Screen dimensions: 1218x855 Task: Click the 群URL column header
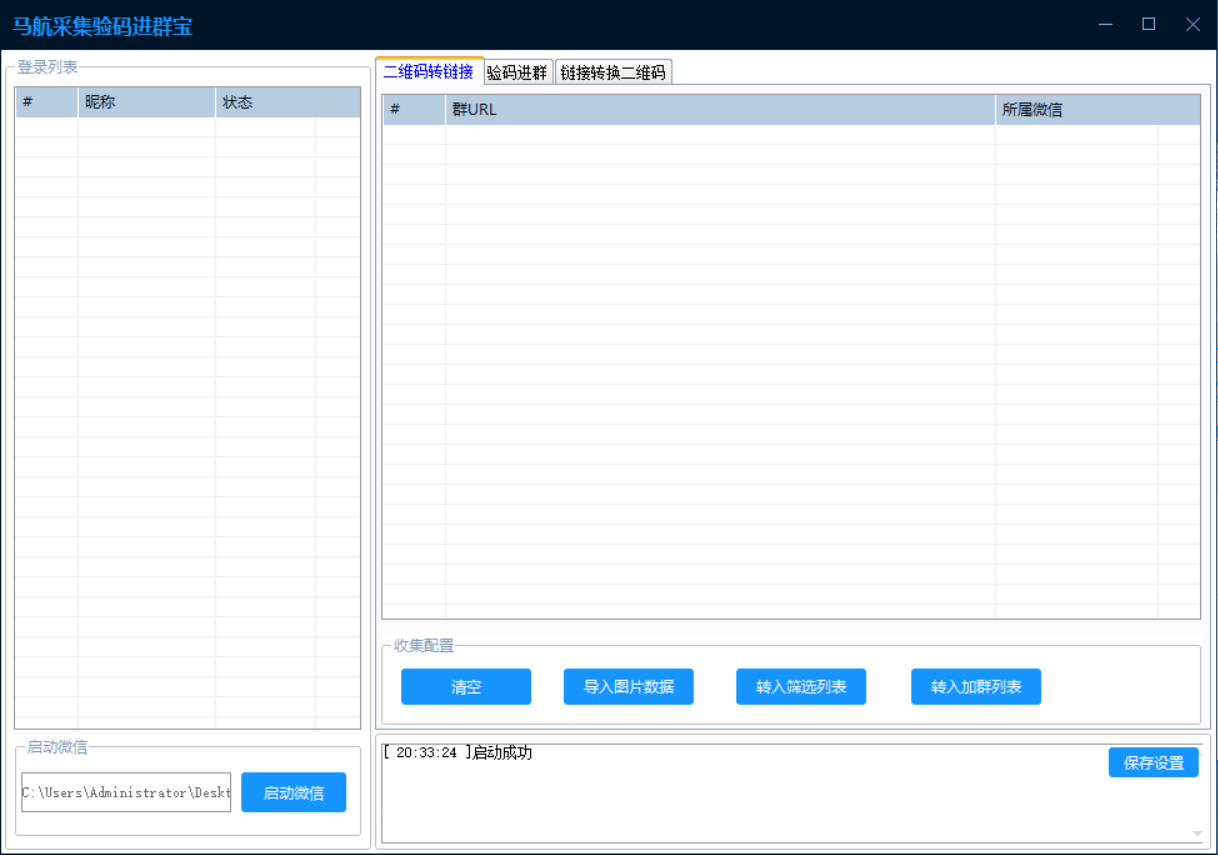[x=720, y=110]
